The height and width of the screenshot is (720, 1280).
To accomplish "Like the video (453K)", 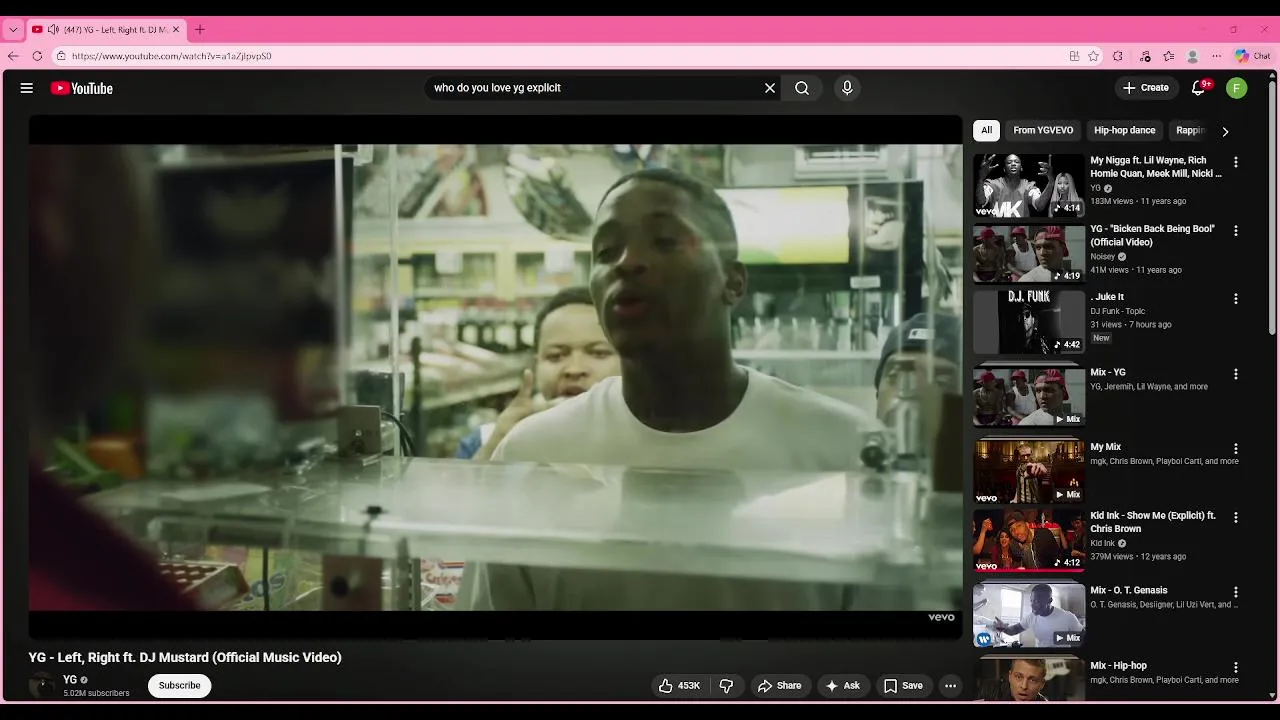I will pos(679,686).
